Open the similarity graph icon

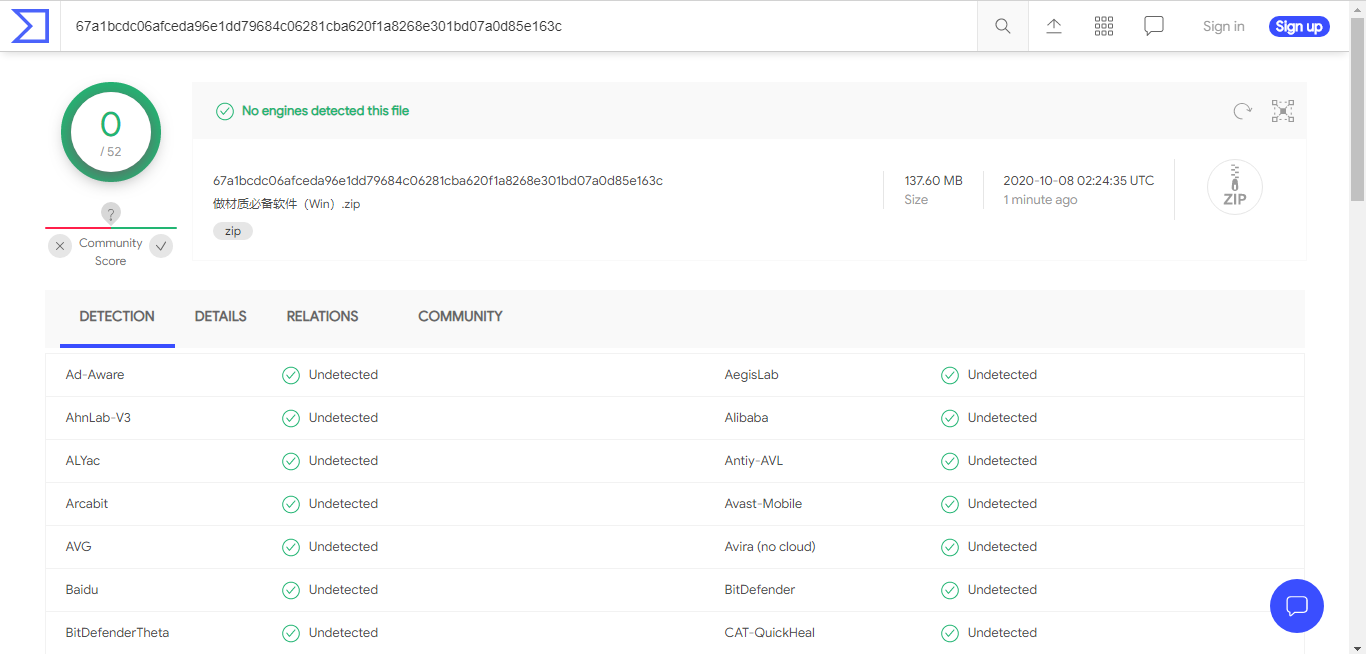(x=1283, y=111)
